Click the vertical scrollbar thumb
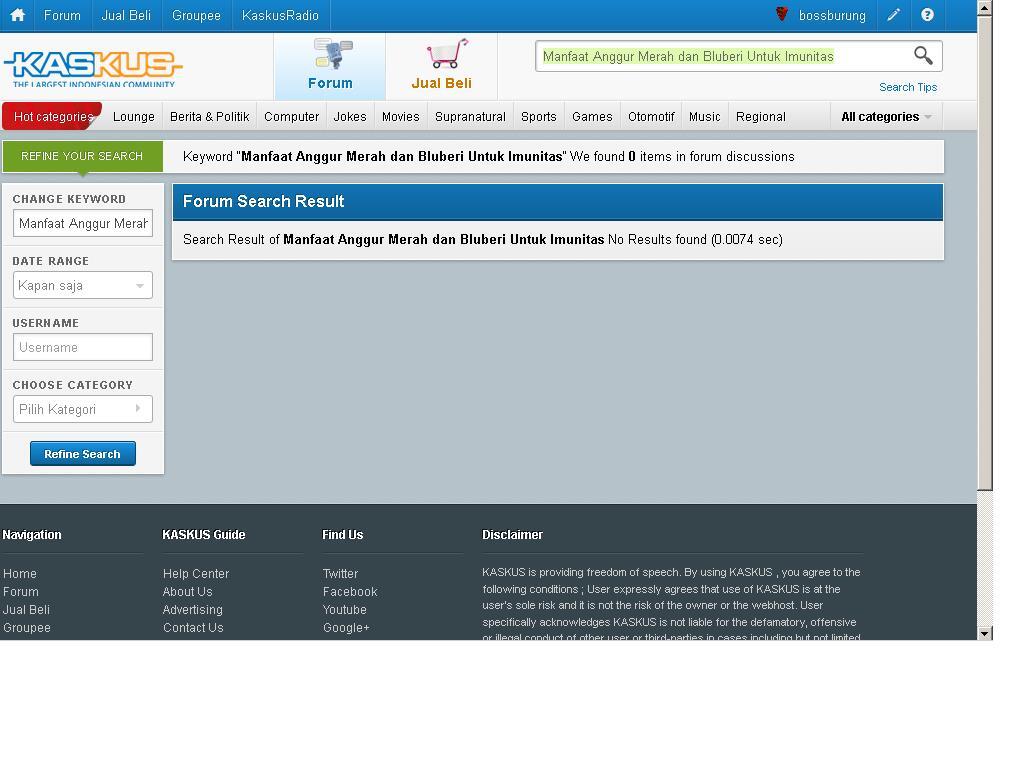 point(985,252)
